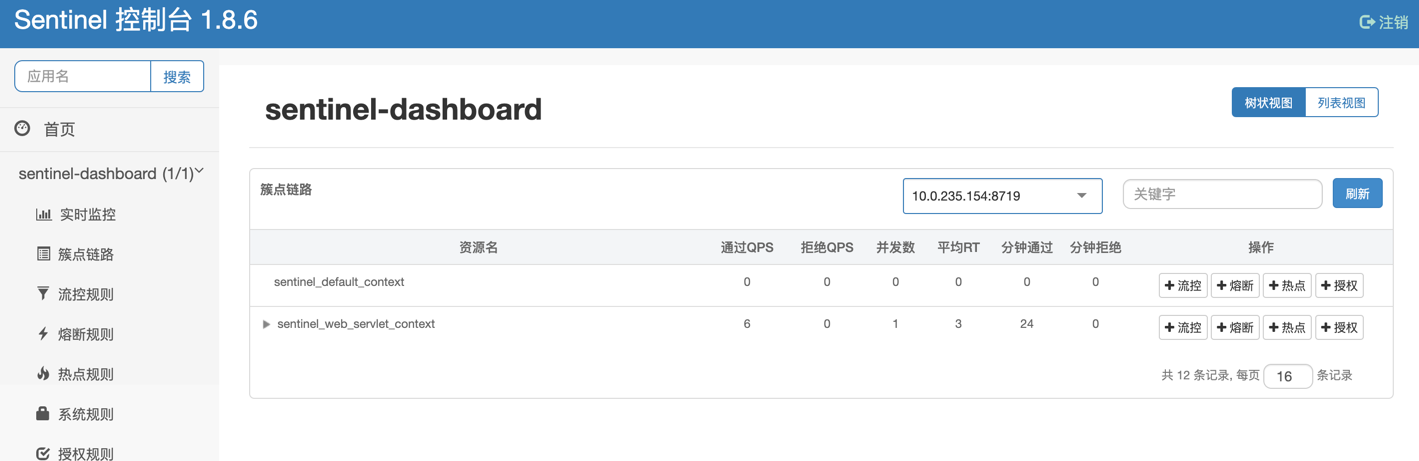
Task: Click the lightning bolt icon for 熔断规则
Action: point(43,334)
